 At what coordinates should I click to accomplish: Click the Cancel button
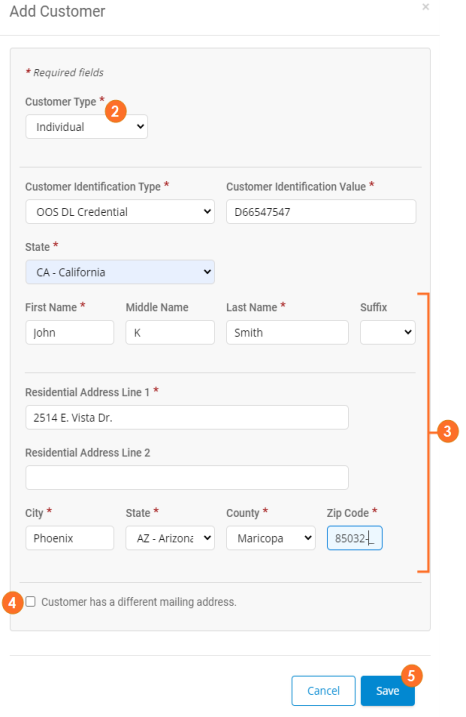(323, 690)
